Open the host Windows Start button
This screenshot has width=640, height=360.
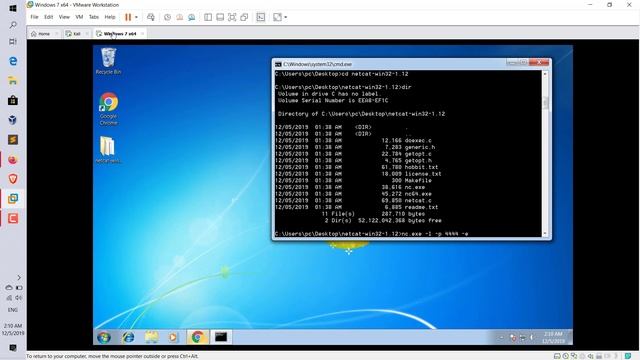[13, 8]
